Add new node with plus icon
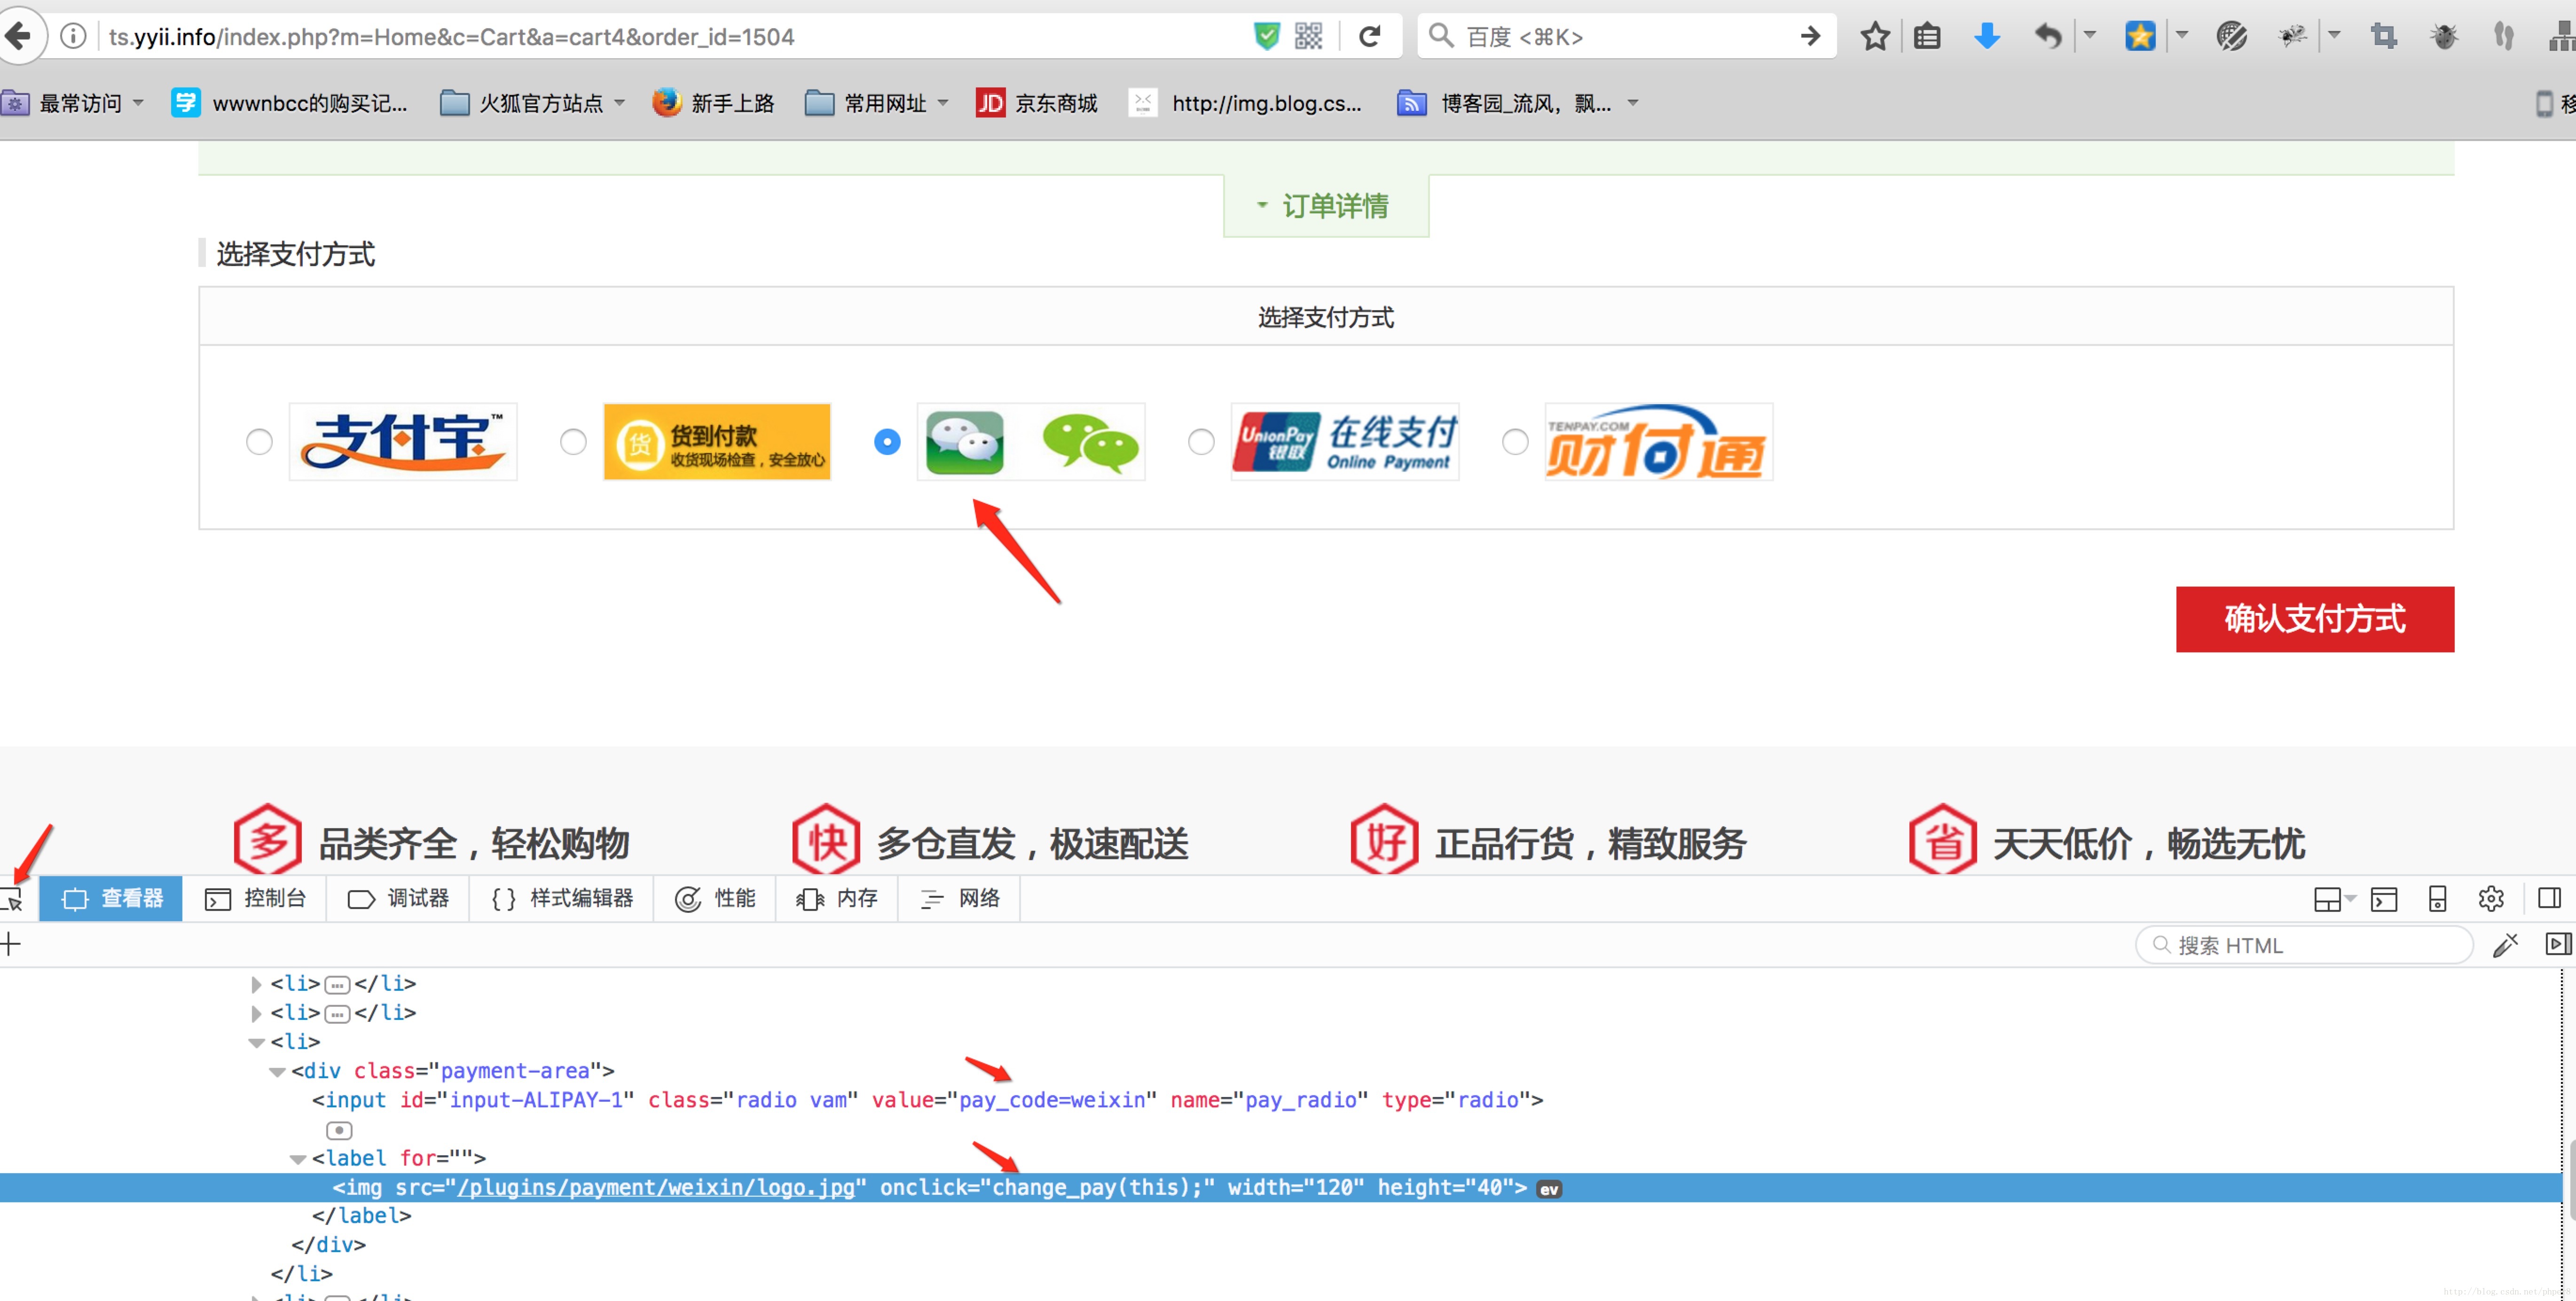 pos(10,944)
